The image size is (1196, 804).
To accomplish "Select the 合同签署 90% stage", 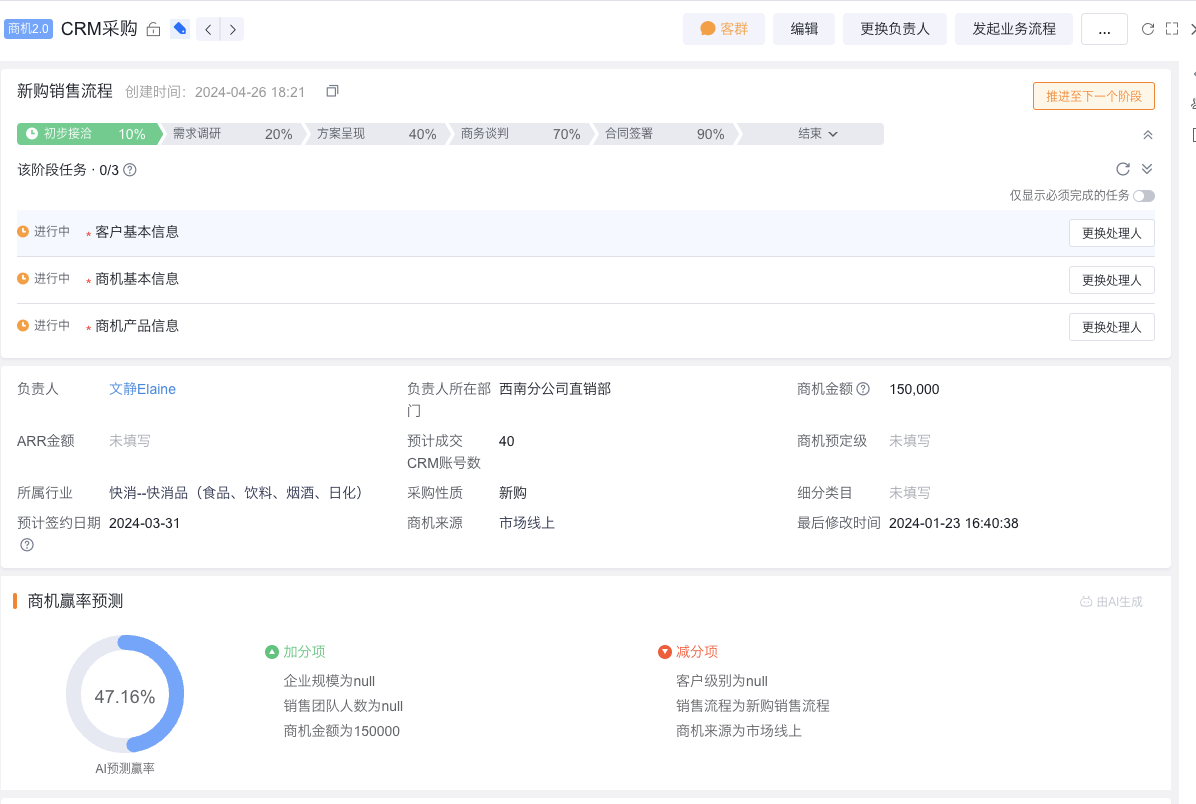I will click(664, 133).
